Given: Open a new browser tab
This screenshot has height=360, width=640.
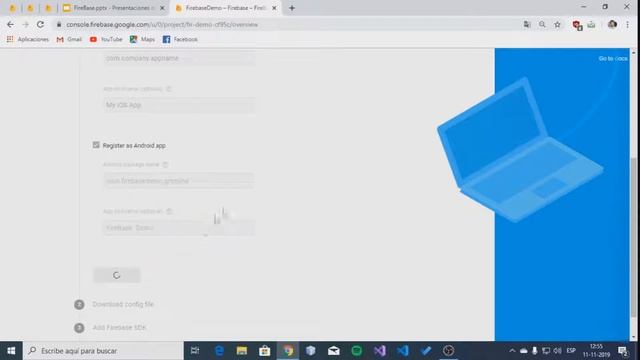Looking at the screenshot, I should [x=292, y=8].
